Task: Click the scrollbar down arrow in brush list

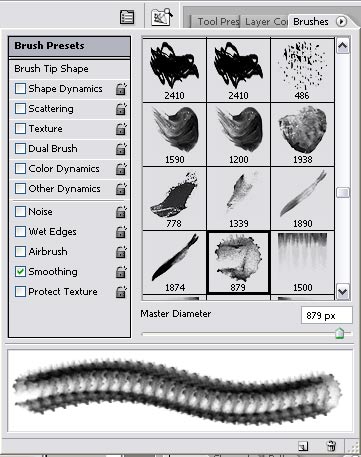Action: [x=343, y=292]
